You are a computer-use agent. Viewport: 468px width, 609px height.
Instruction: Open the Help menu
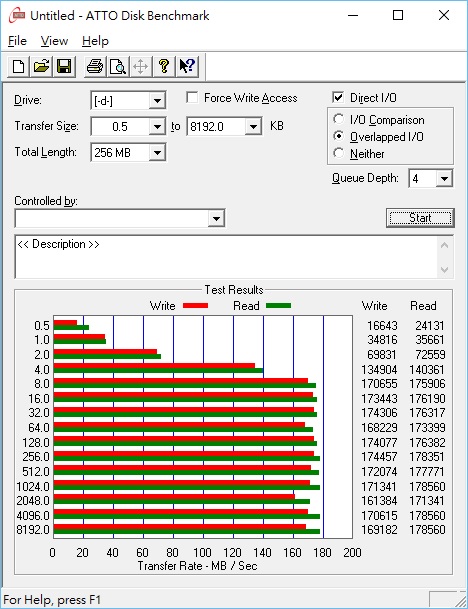pyautogui.click(x=95, y=41)
